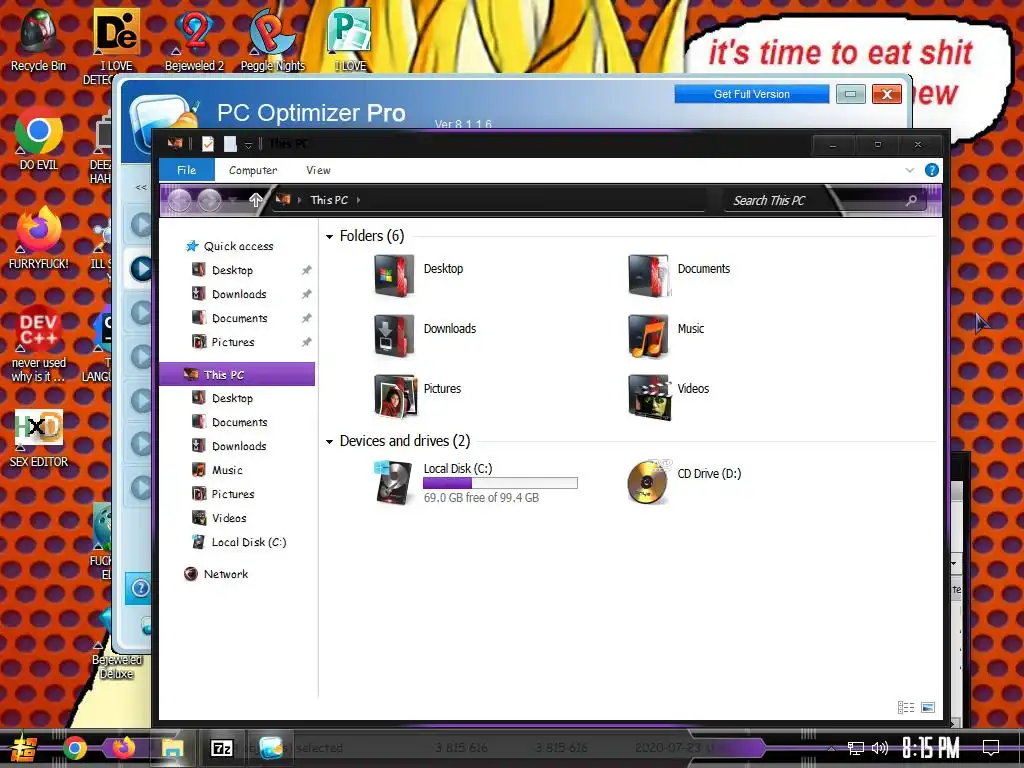The height and width of the screenshot is (768, 1024).
Task: Open network icon in system tray
Action: pyautogui.click(x=856, y=748)
